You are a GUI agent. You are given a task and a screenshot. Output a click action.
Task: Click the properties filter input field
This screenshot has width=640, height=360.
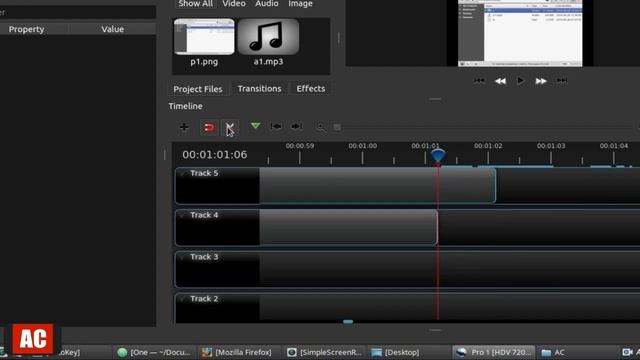pyautogui.click(x=78, y=12)
